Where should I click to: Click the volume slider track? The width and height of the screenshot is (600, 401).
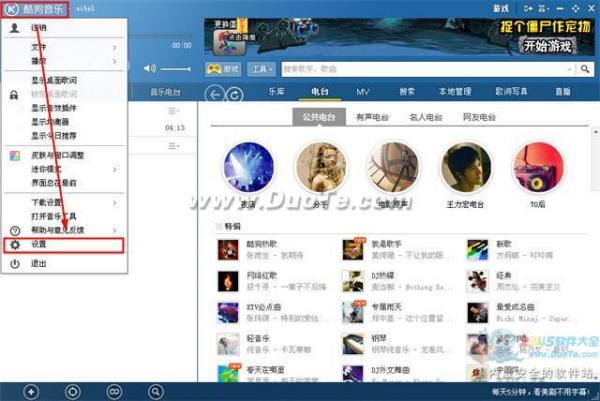176,69
